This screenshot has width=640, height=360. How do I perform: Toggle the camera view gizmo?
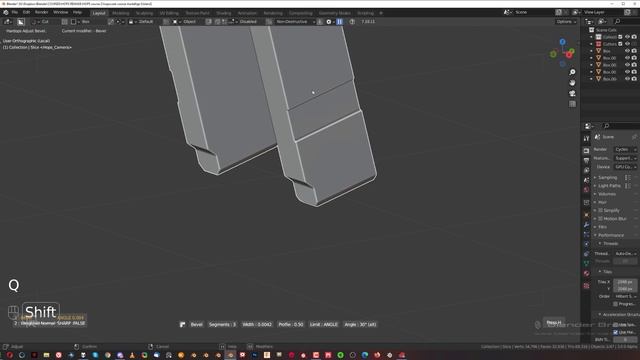(x=572, y=93)
